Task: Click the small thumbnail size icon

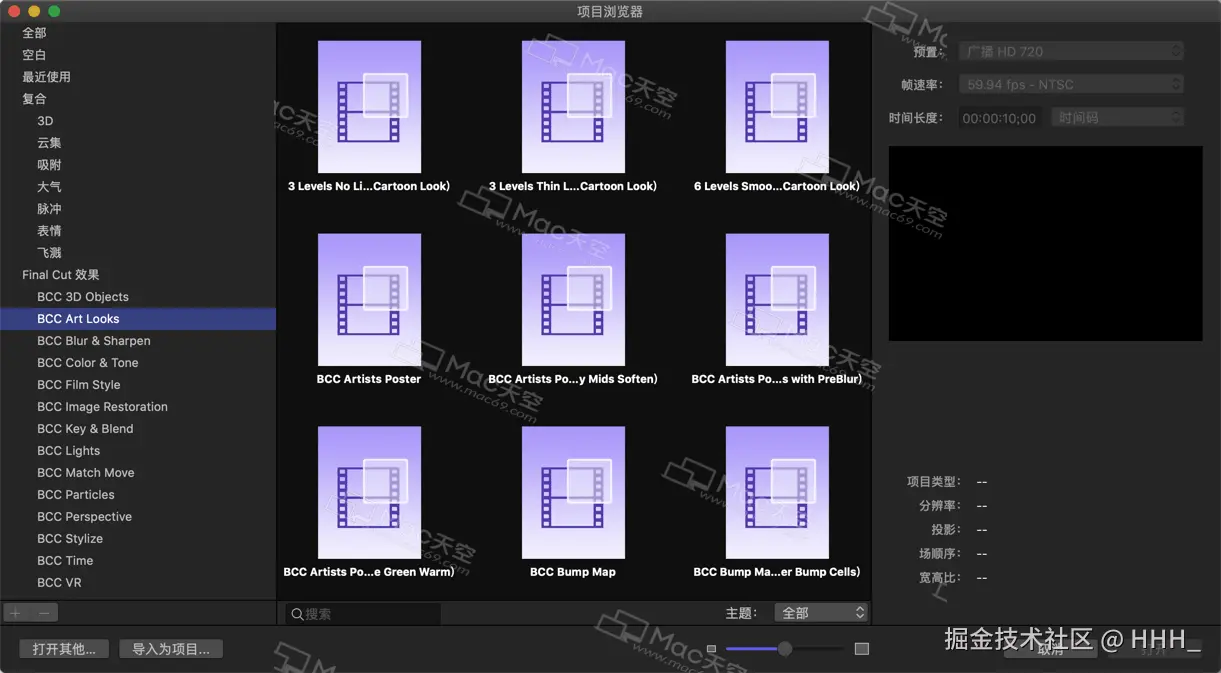Action: click(x=712, y=649)
